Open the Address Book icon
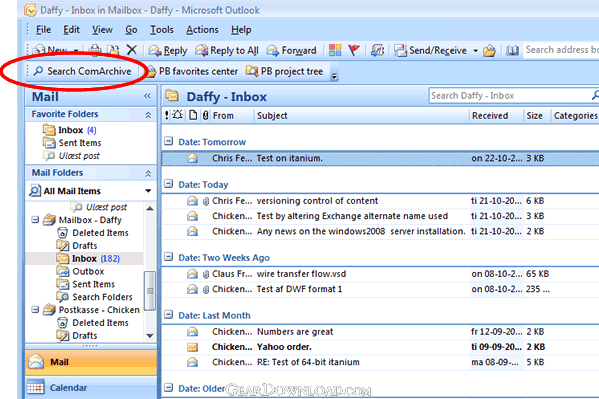The width and height of the screenshot is (599, 399). pos(512,50)
